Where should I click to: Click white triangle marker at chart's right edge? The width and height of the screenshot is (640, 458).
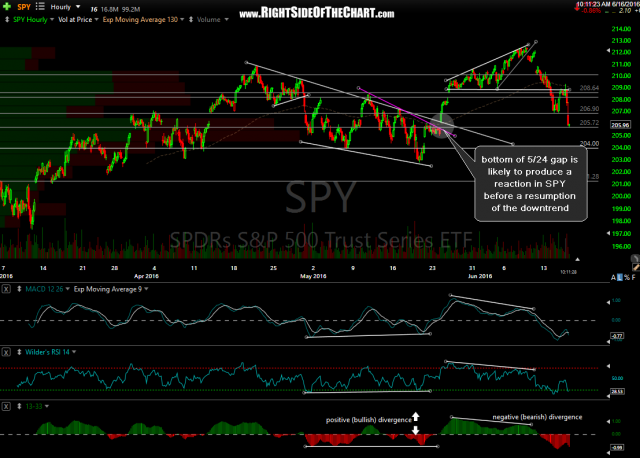pos(577,259)
